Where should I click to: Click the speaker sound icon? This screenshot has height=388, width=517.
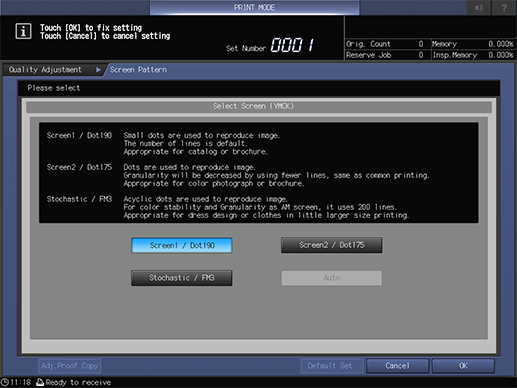pos(479,7)
